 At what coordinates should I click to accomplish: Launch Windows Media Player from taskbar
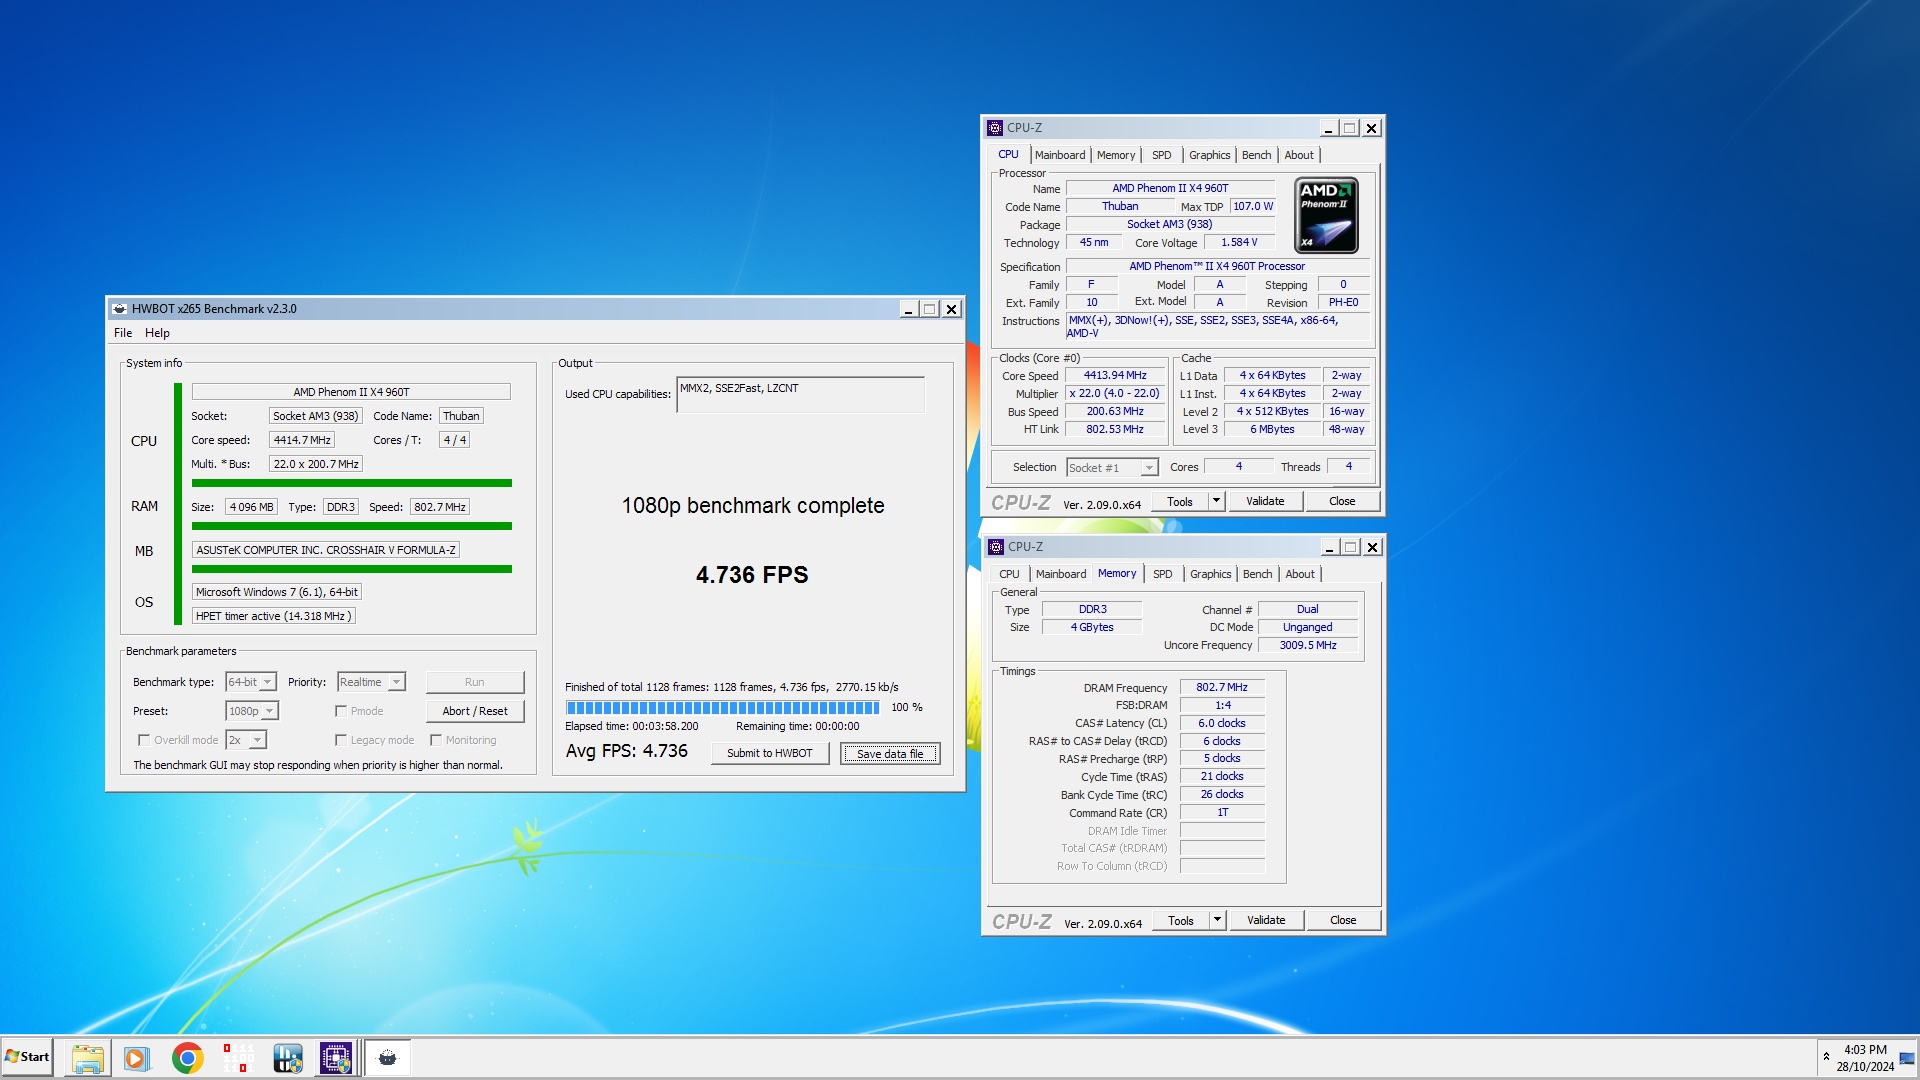pyautogui.click(x=137, y=1058)
